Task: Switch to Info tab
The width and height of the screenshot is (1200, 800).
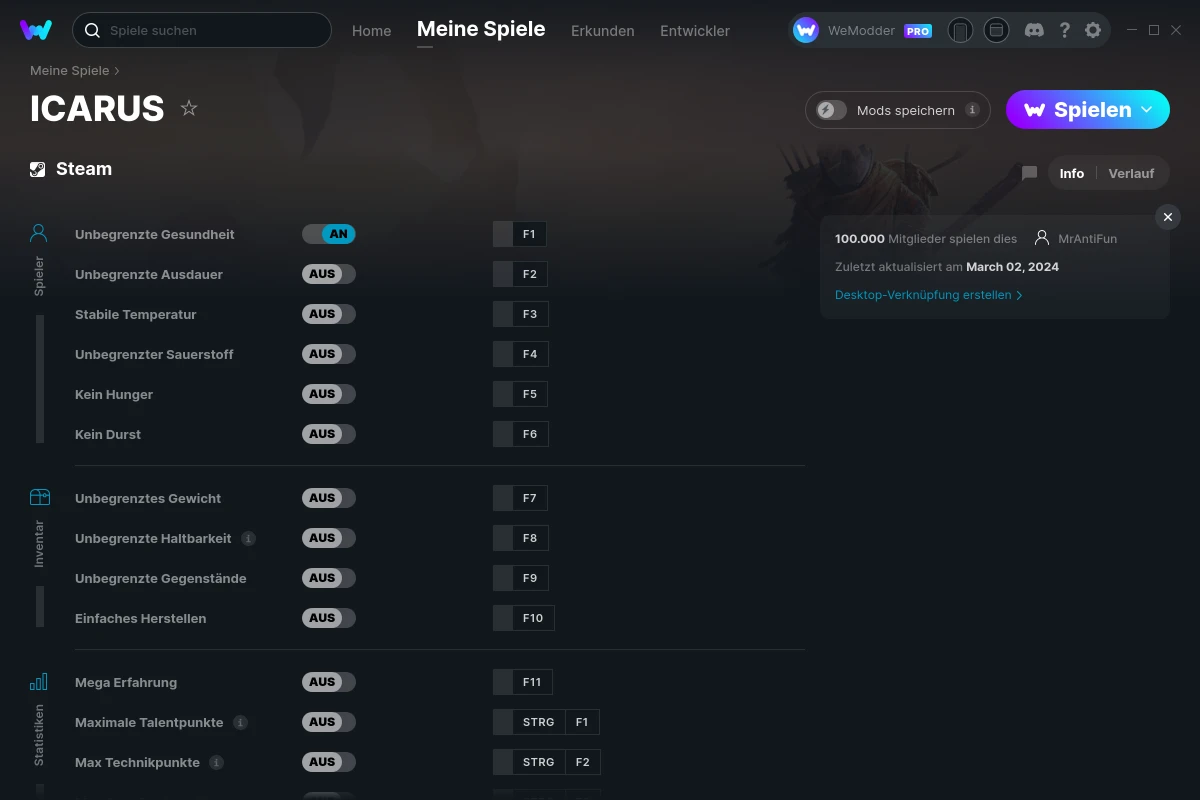Action: (1072, 173)
